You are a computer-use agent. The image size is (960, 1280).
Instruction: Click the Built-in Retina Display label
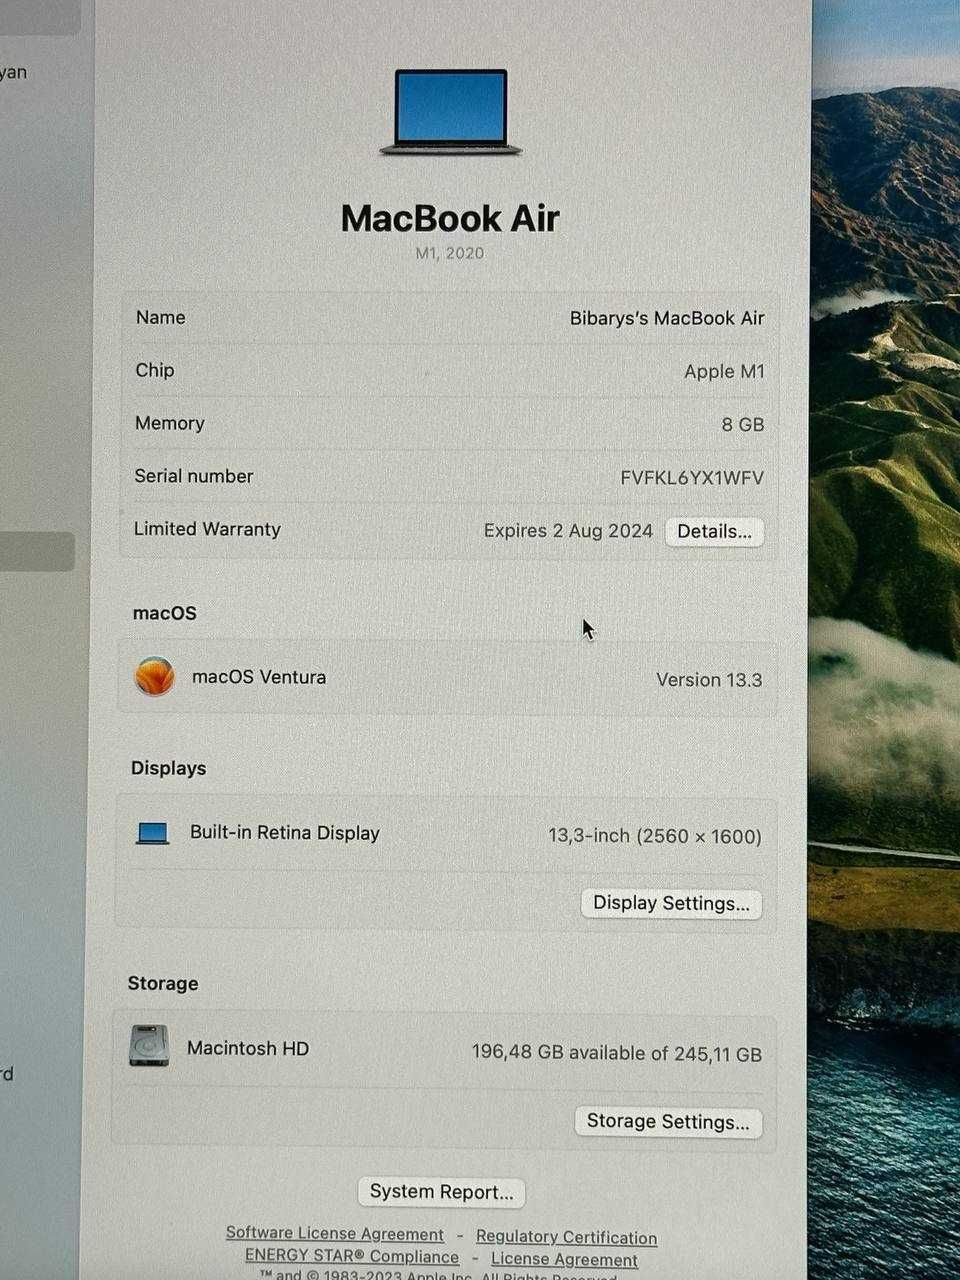(285, 833)
